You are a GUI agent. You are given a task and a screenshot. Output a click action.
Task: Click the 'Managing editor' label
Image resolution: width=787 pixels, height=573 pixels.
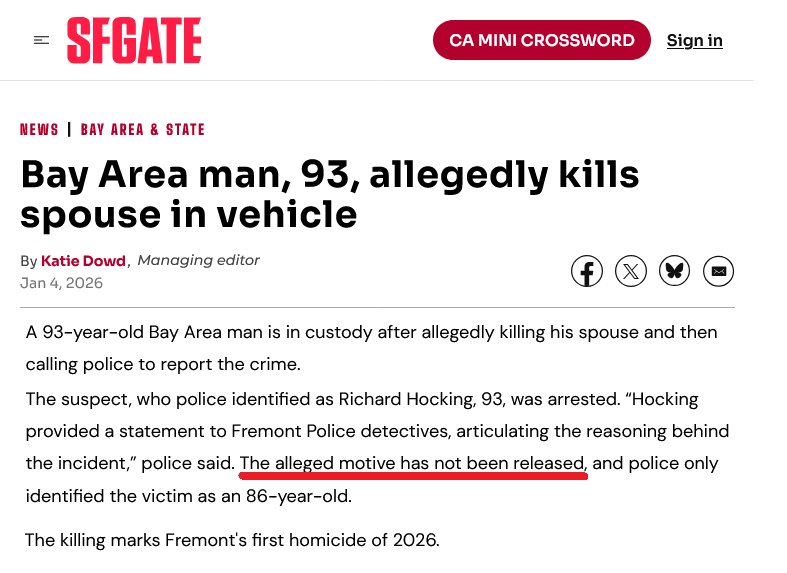coord(198,260)
